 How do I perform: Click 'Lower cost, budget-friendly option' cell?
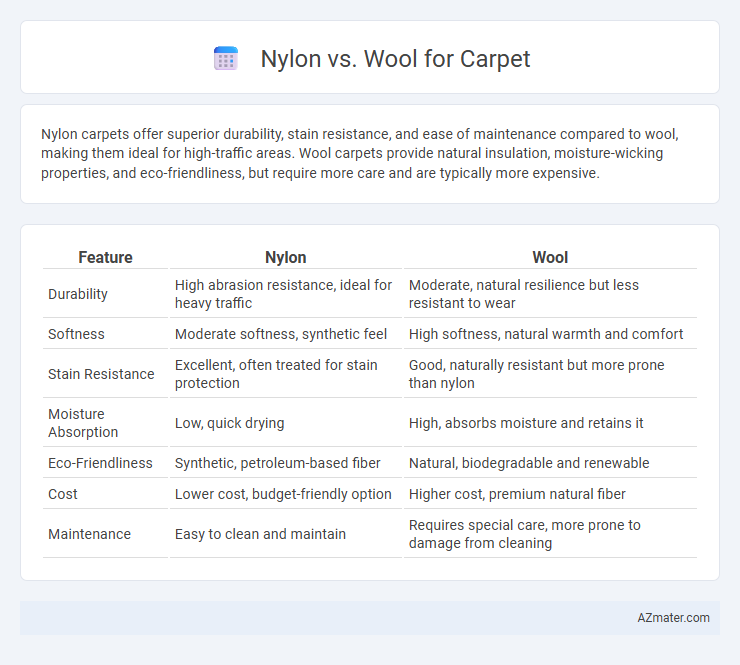click(x=286, y=494)
